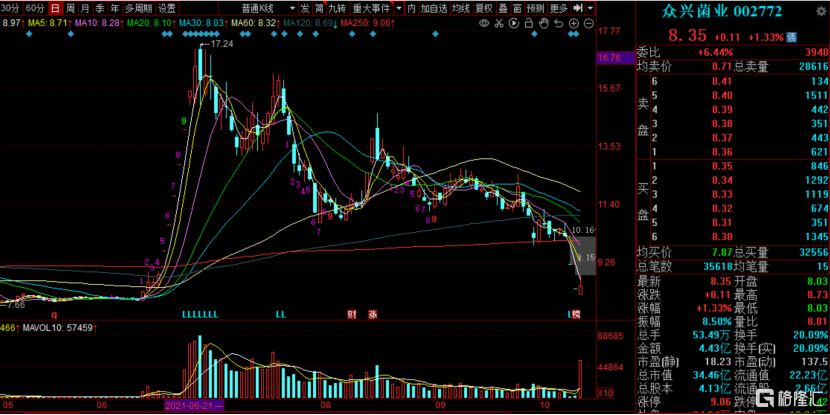Click the MA10: 8.28 legend label

click(98, 23)
